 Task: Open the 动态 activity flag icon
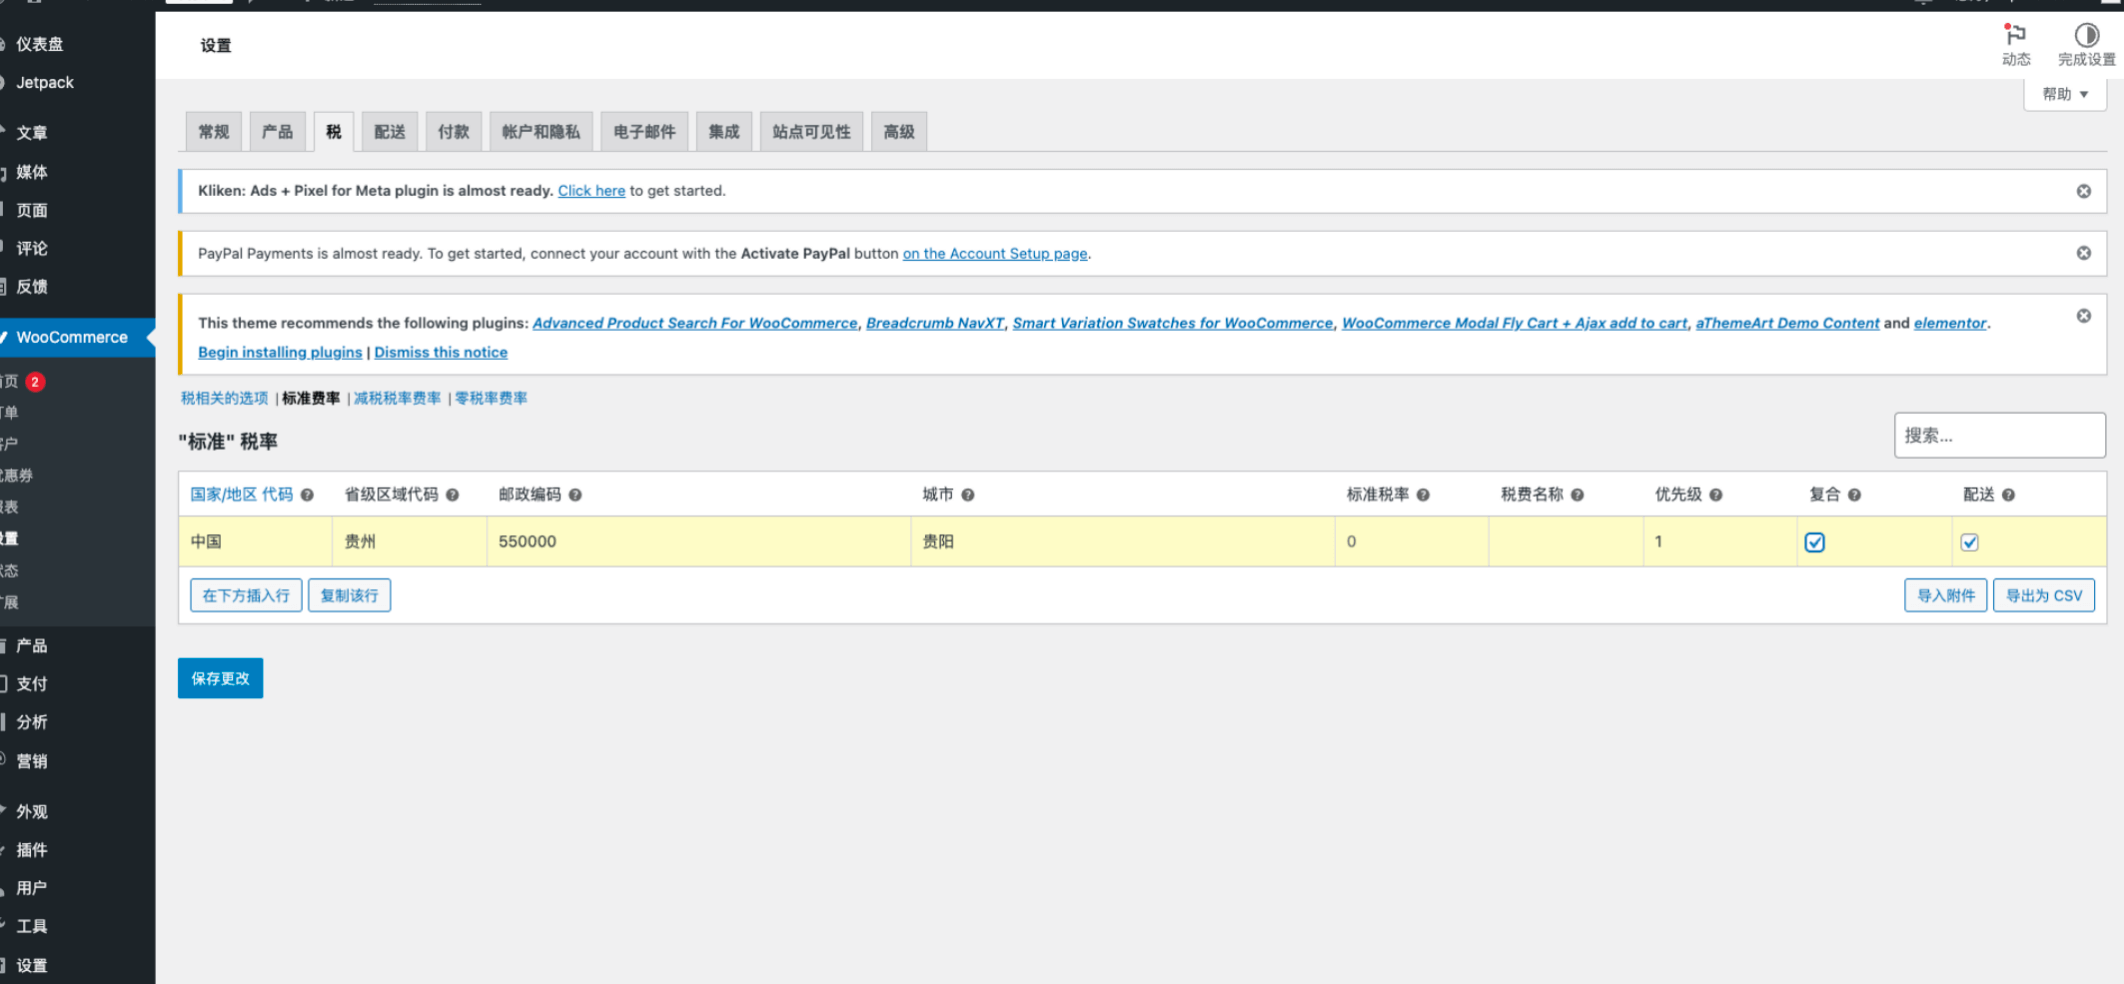pos(2015,36)
